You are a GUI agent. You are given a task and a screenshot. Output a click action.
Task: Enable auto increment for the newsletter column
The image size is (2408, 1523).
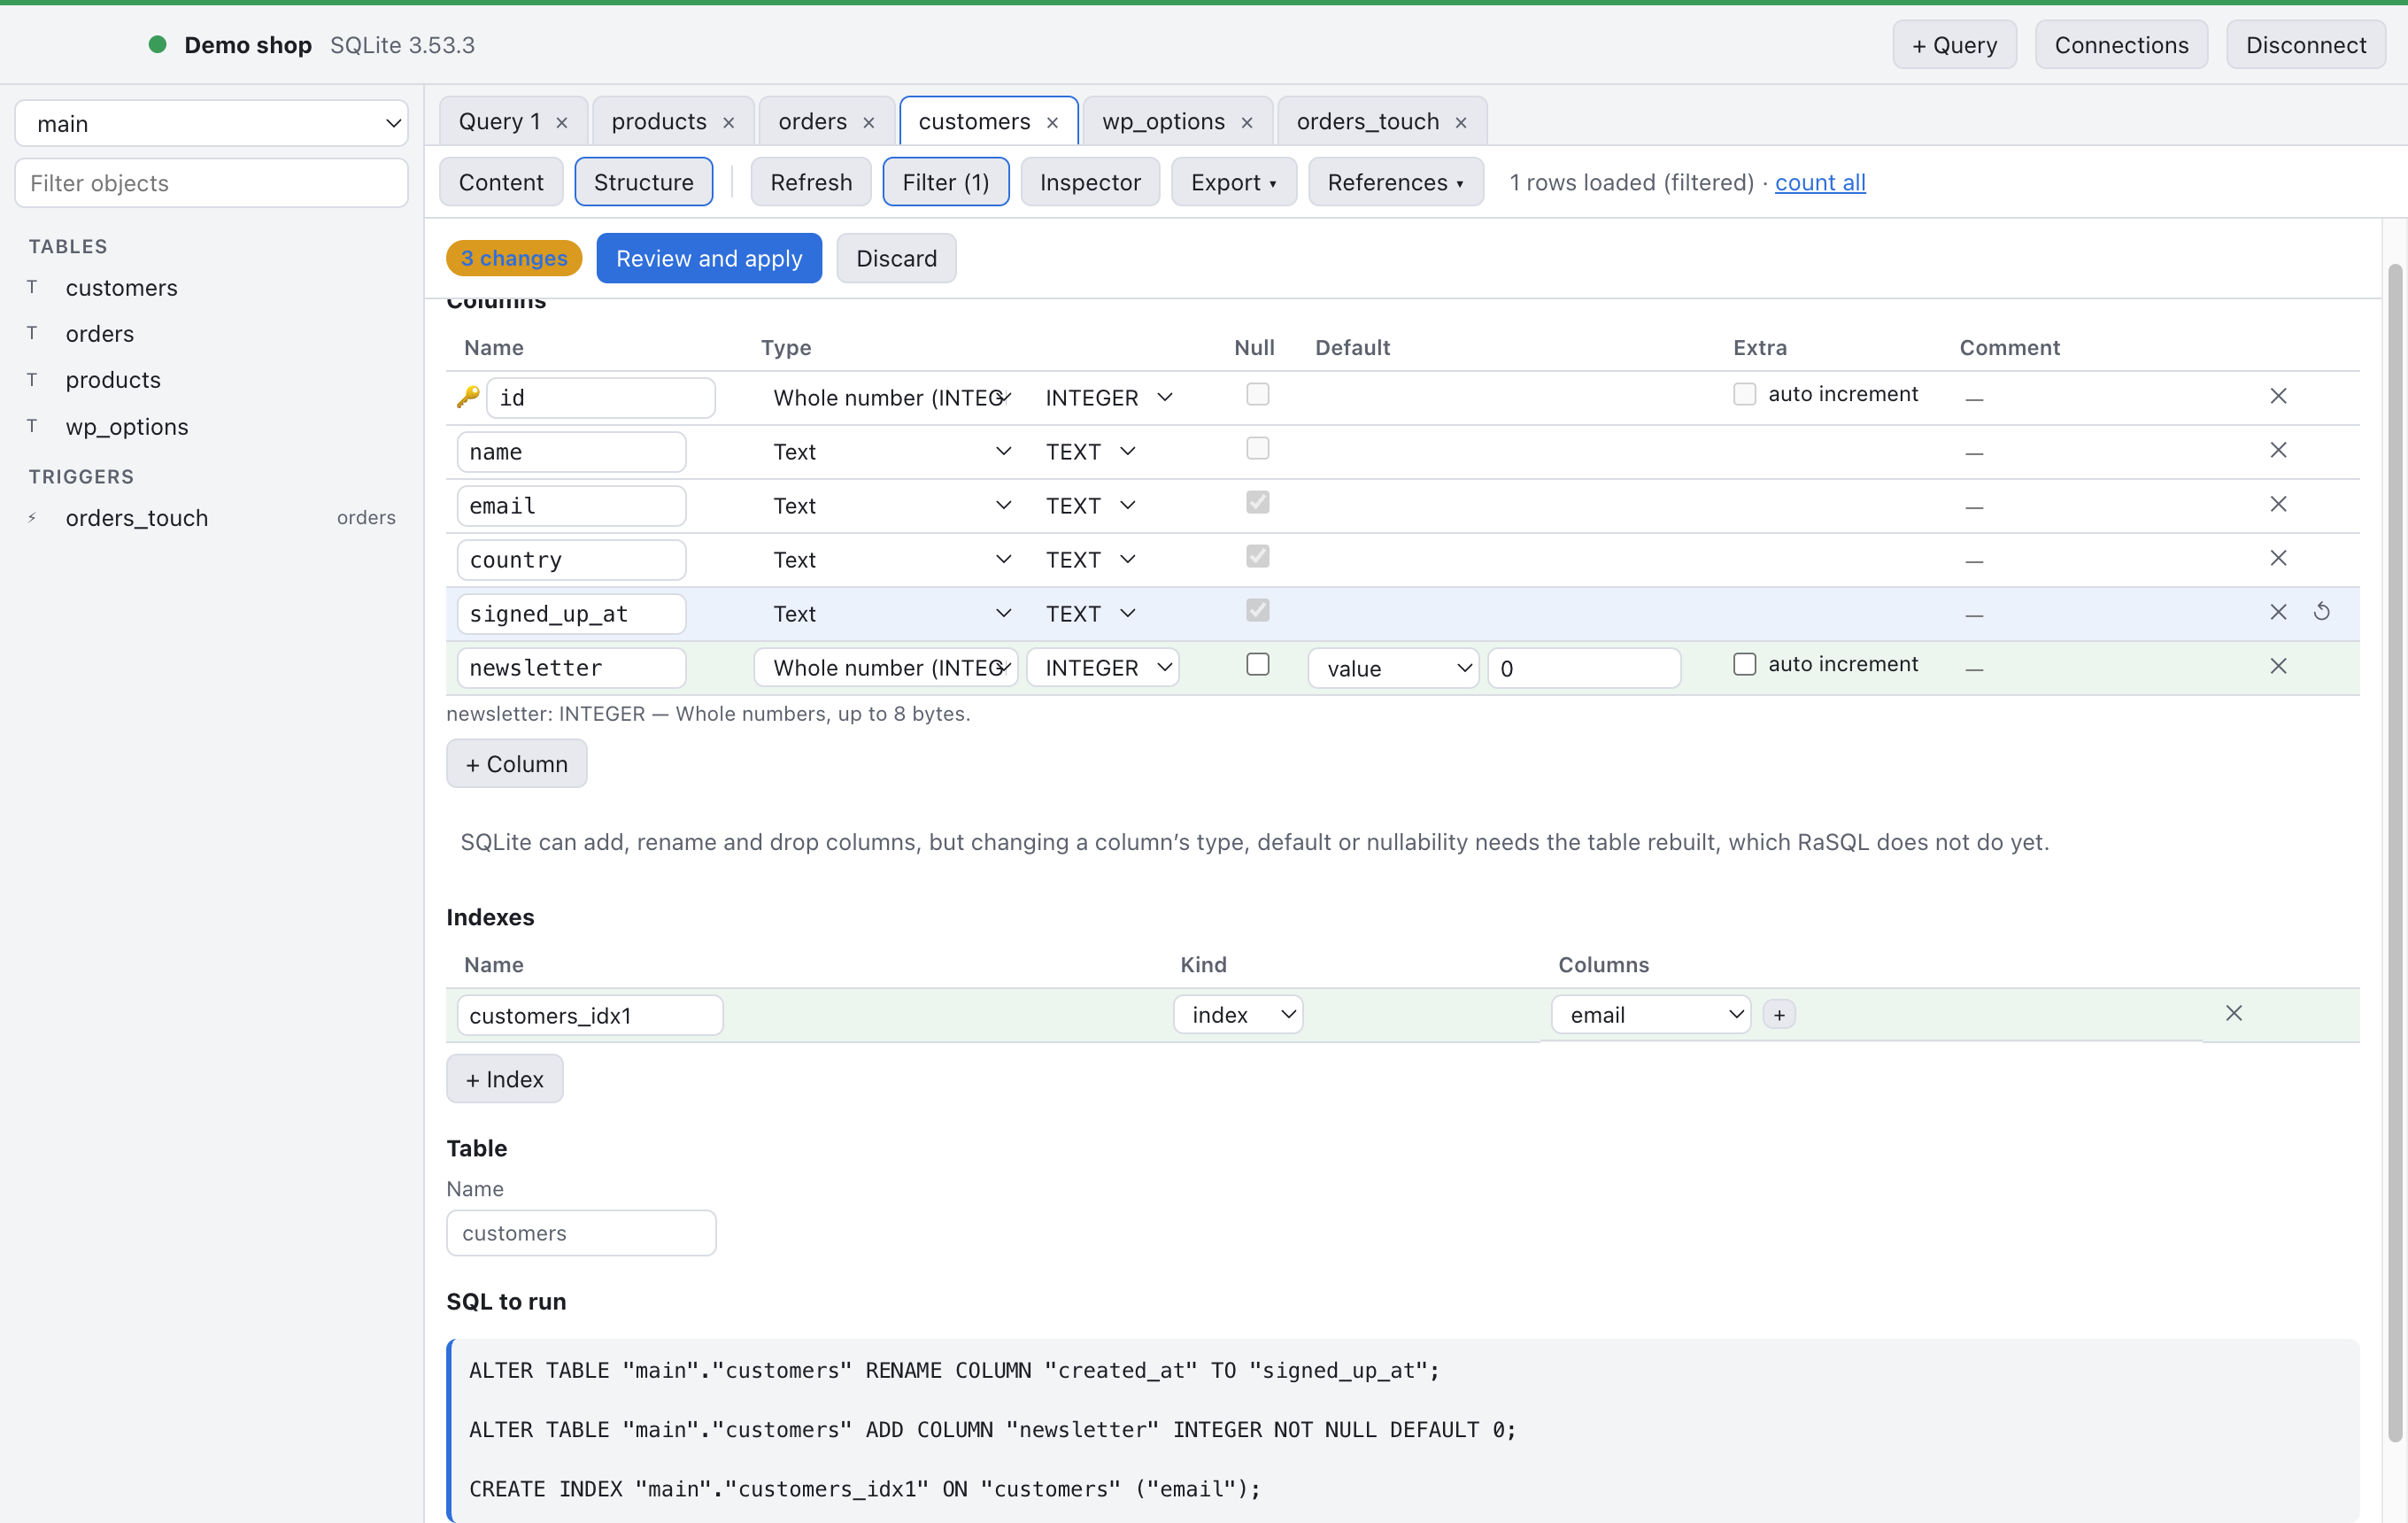[x=1745, y=664]
